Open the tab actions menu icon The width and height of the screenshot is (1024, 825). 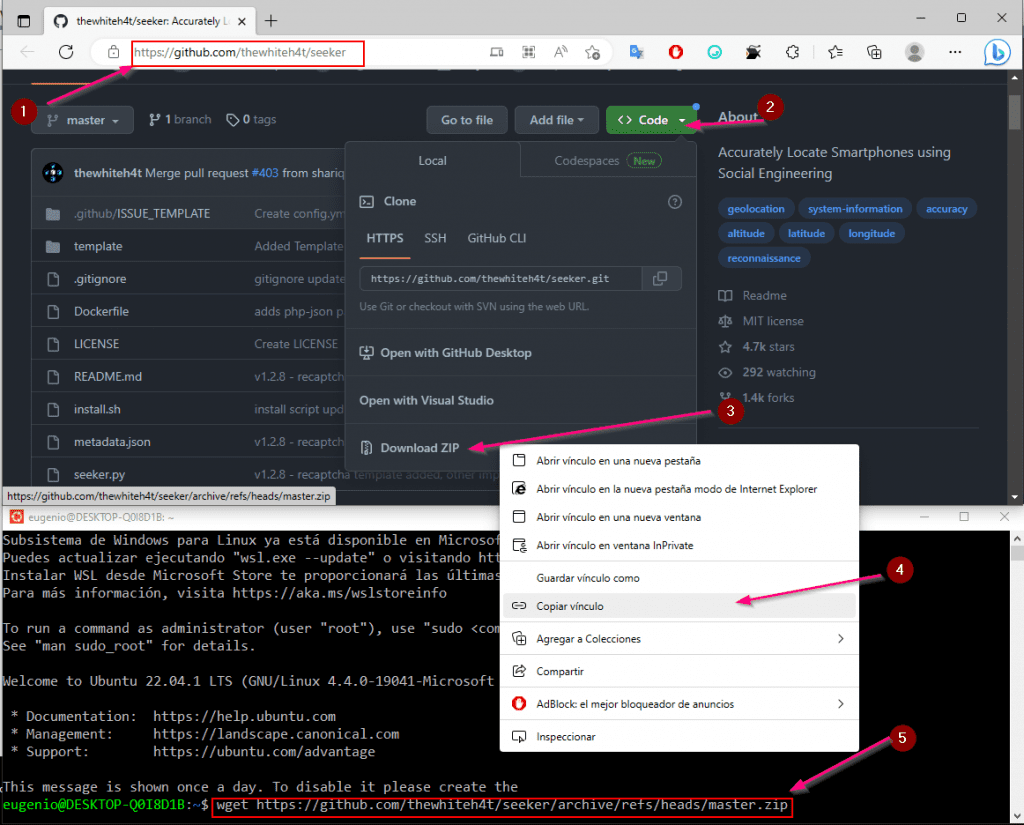click(24, 21)
